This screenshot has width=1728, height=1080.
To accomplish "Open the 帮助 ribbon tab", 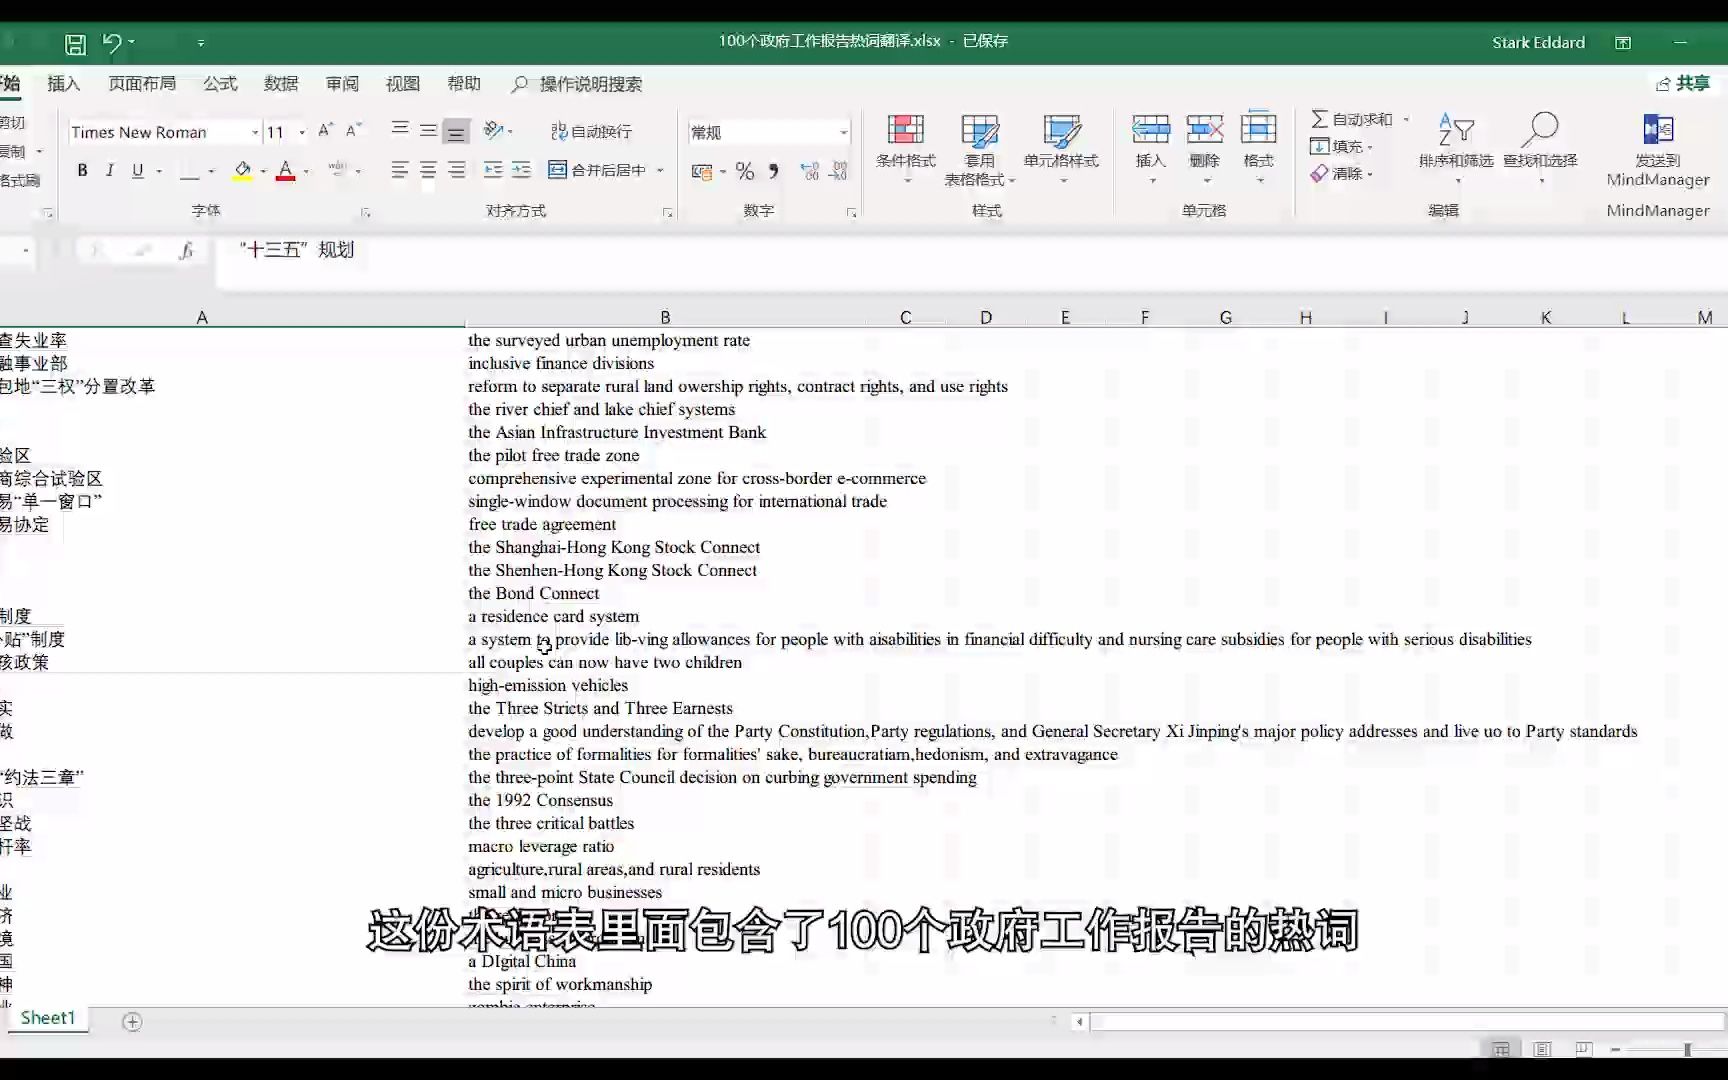I will 464,84.
